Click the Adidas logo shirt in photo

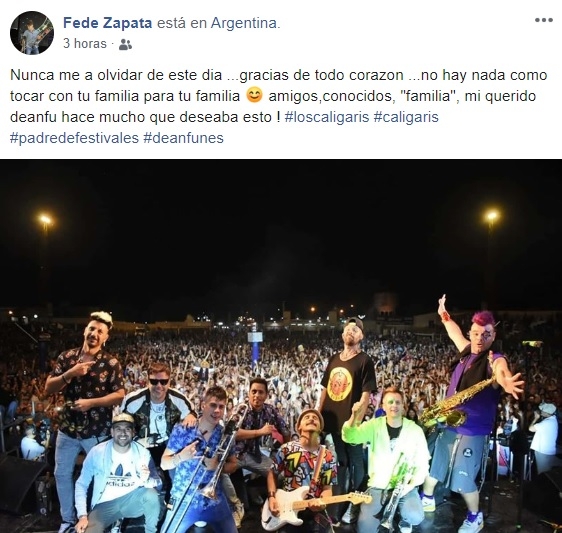120,477
